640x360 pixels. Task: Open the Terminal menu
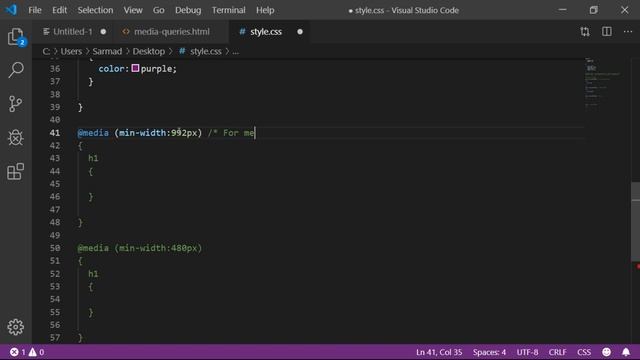(228, 10)
